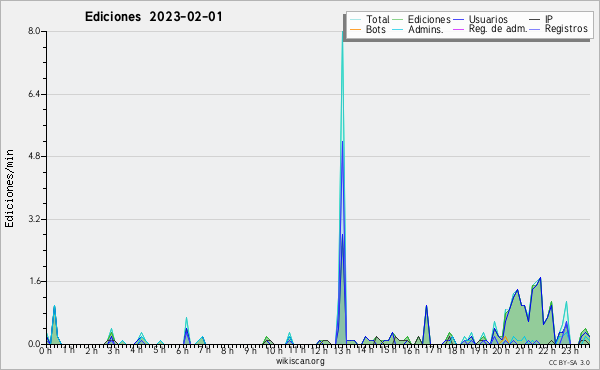Click the y-axis value 1.6

34,281
